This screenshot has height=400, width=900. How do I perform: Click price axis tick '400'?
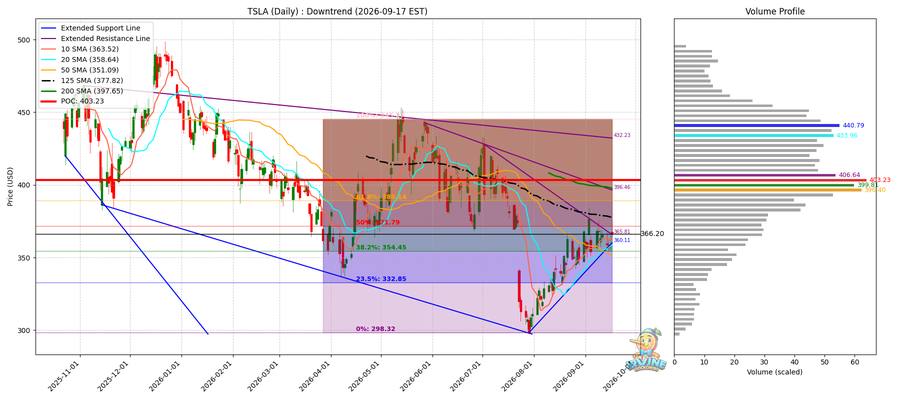click(x=25, y=185)
